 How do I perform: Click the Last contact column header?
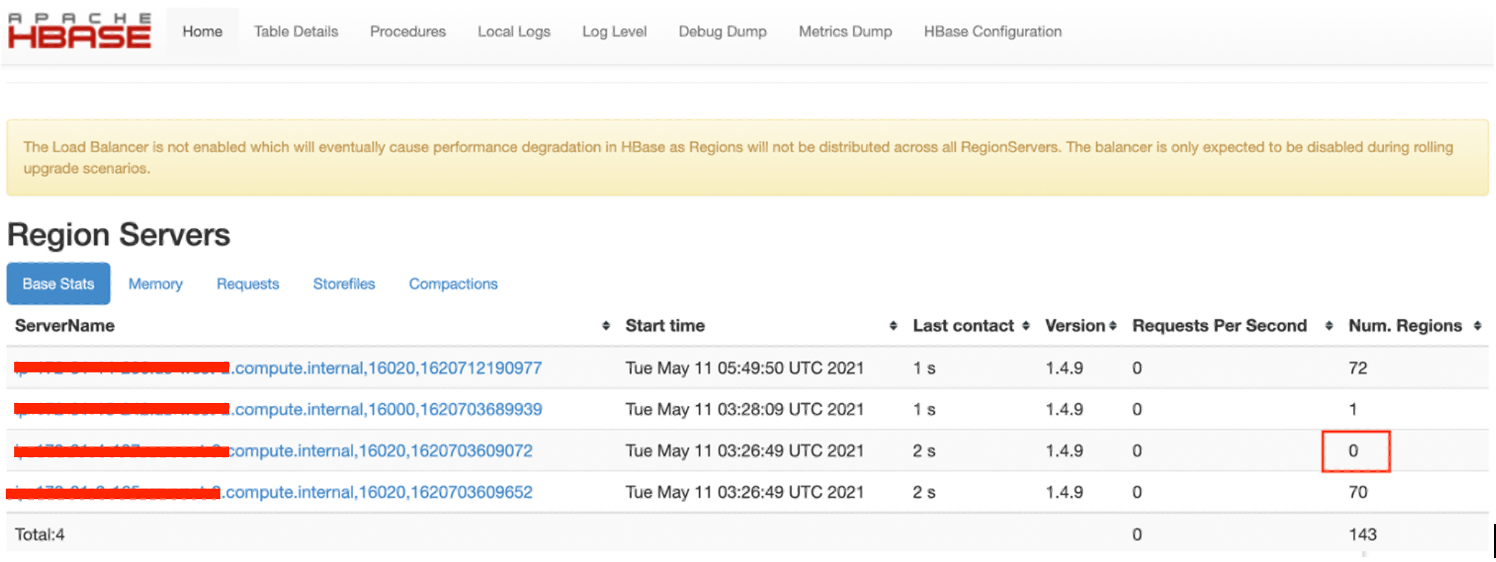tap(964, 326)
